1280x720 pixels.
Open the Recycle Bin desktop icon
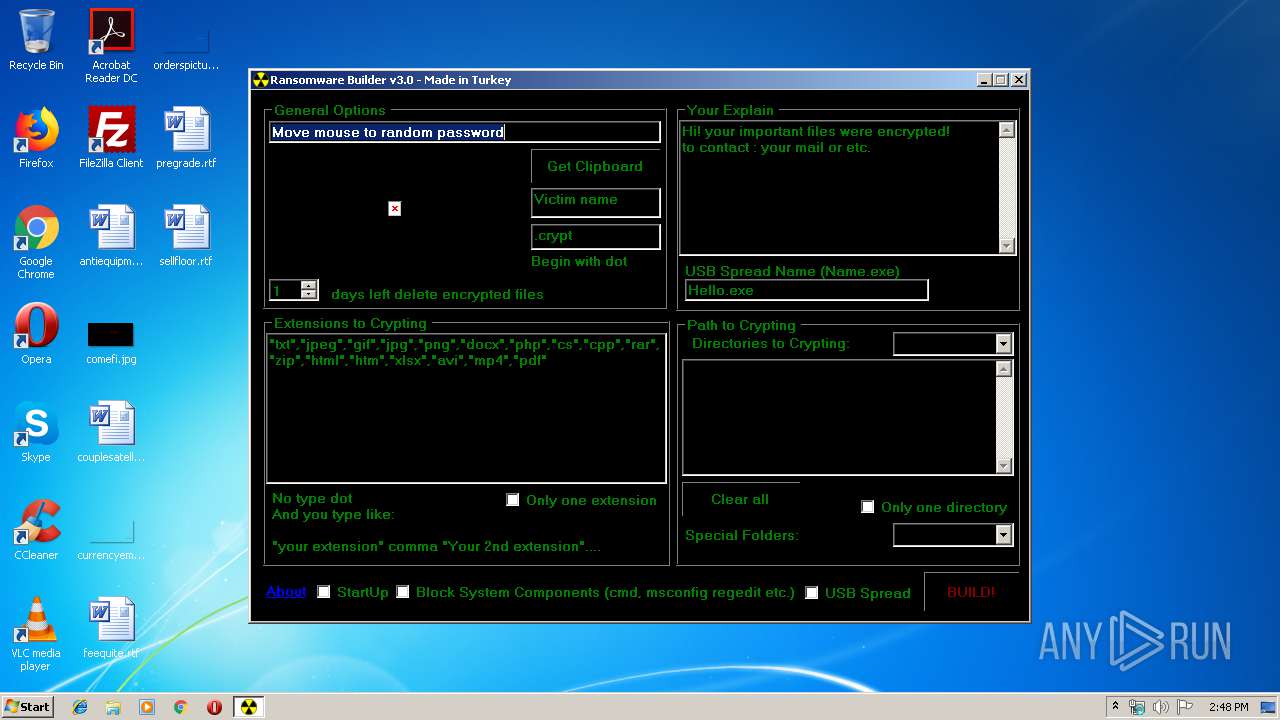(36, 40)
